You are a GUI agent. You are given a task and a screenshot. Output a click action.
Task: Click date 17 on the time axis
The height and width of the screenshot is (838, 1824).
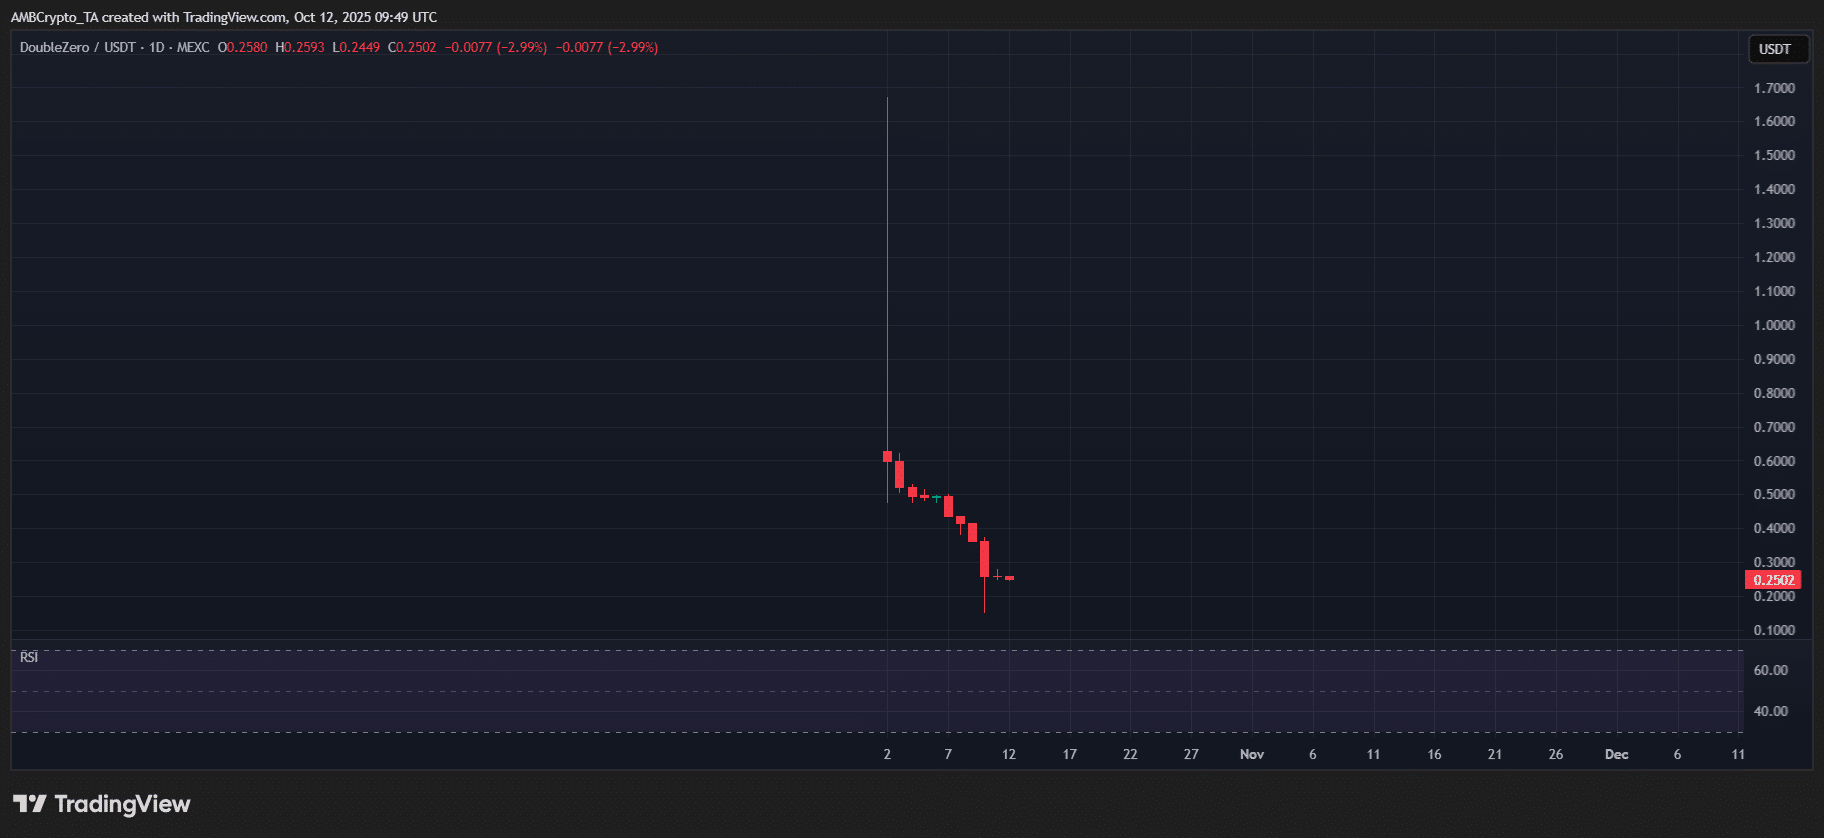pos(1069,754)
